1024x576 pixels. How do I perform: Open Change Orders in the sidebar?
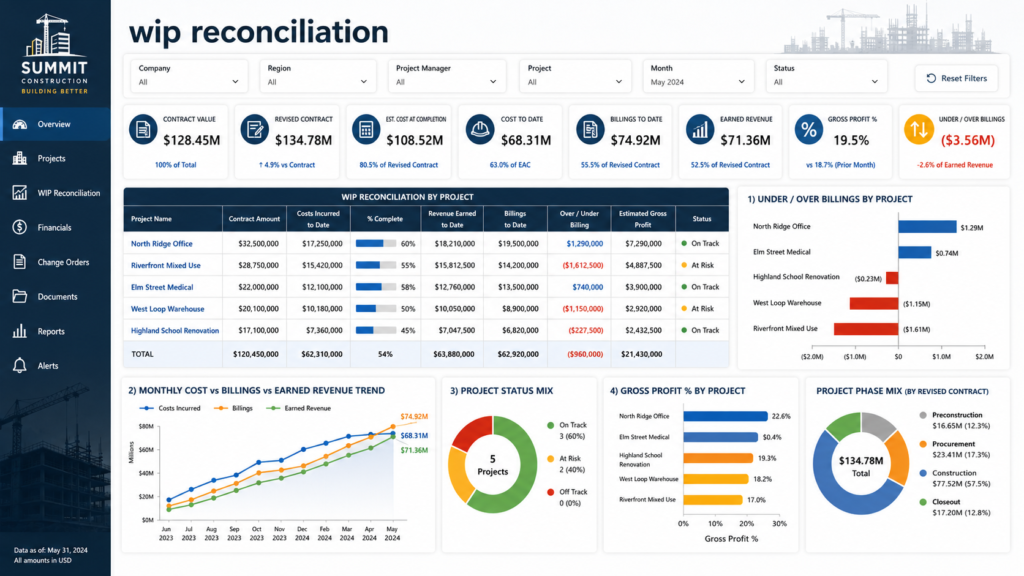(x=55, y=262)
